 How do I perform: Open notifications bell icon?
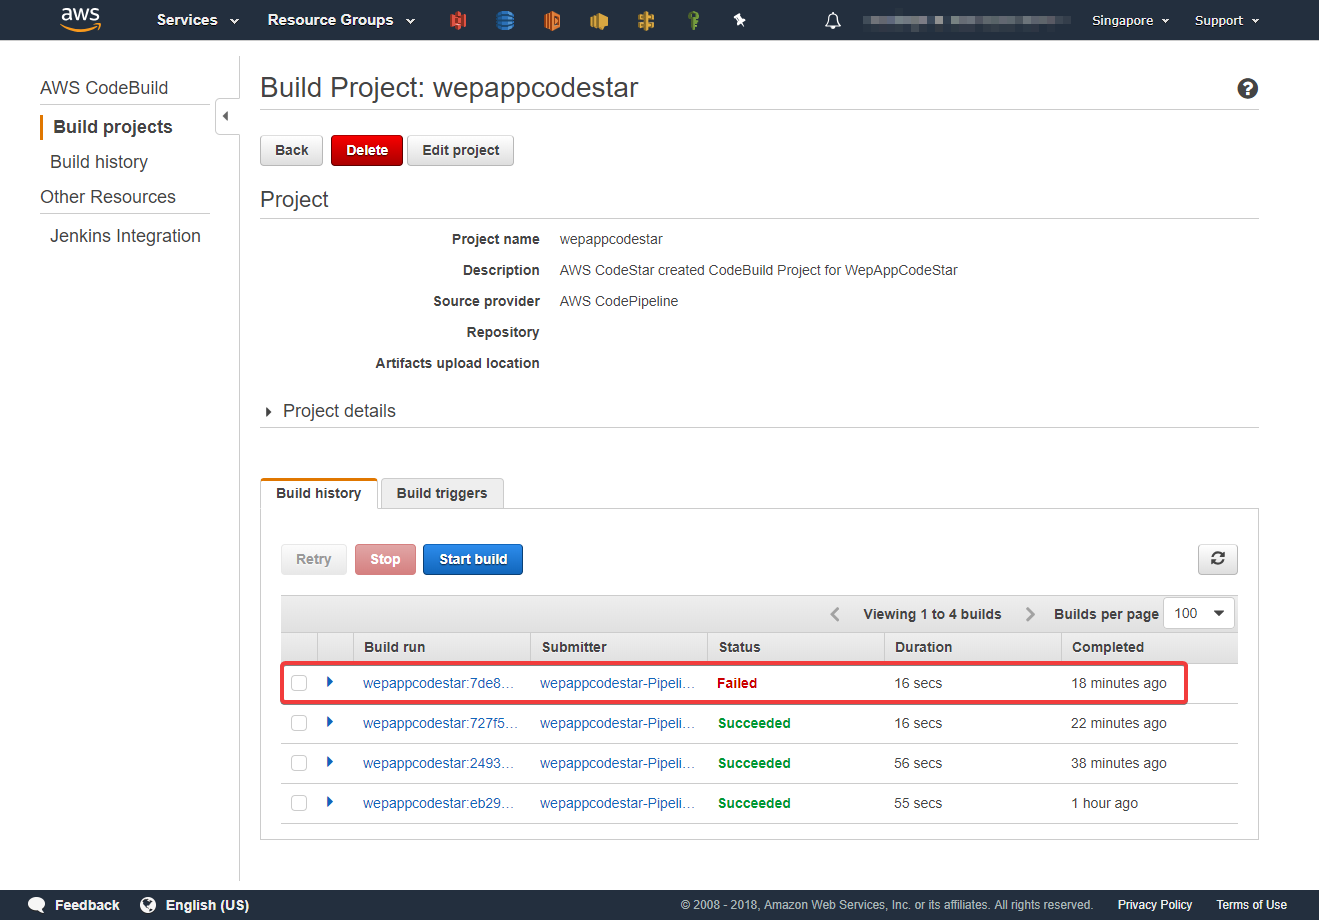(x=833, y=20)
